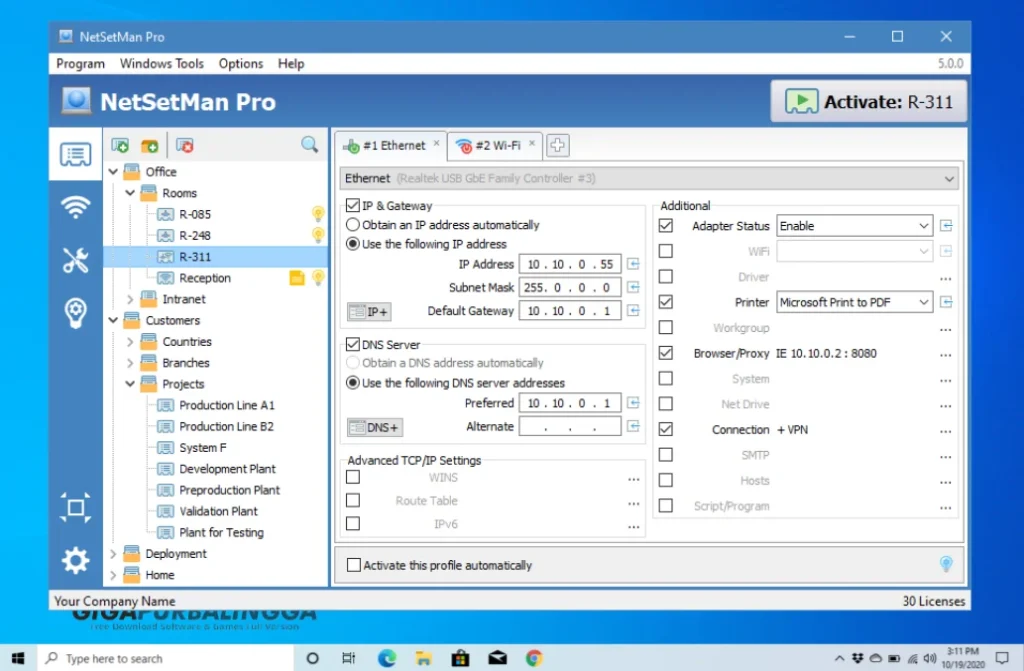
Task: Click inside the Preferred DNS field
Action: [x=570, y=402]
